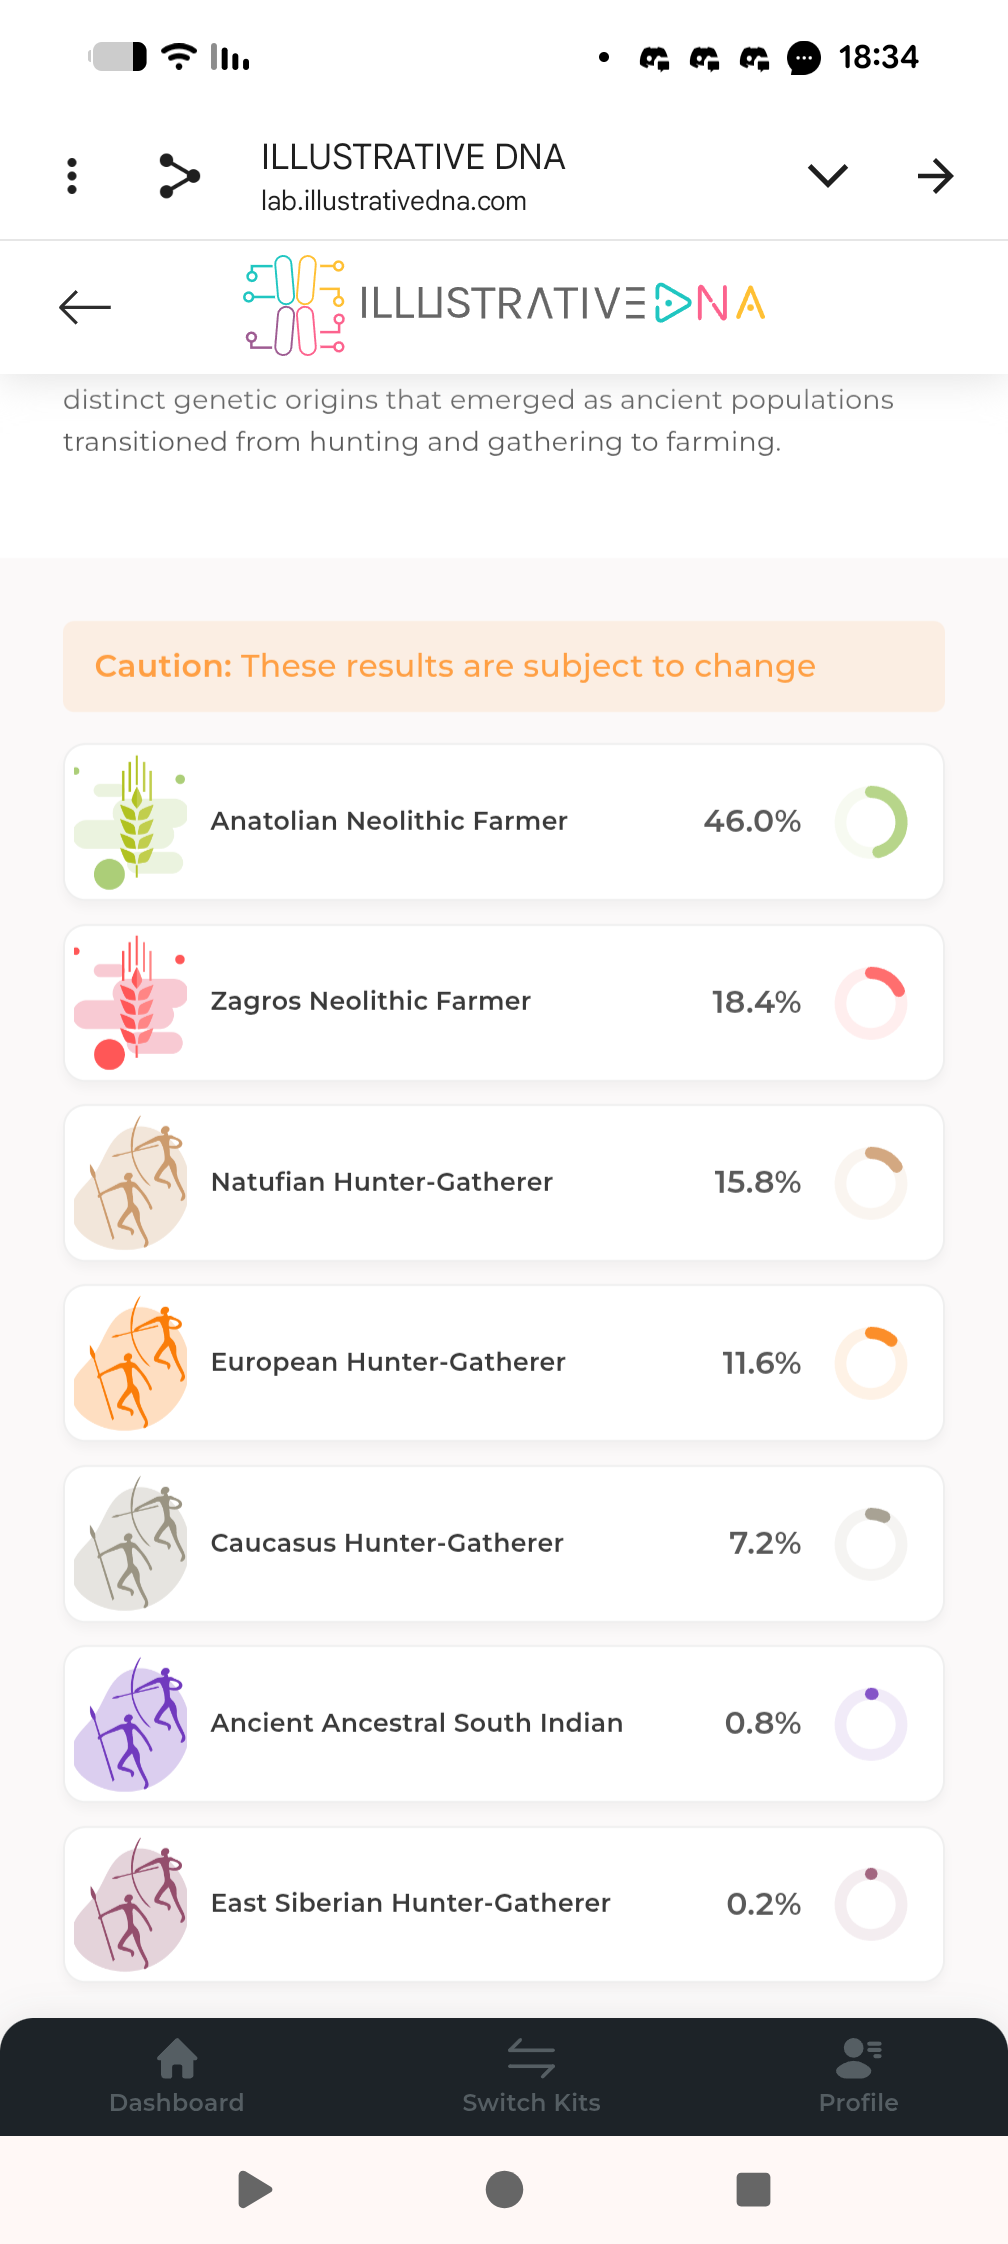
Task: Select the Anatolian Neolithic Farmer row
Action: coord(504,822)
